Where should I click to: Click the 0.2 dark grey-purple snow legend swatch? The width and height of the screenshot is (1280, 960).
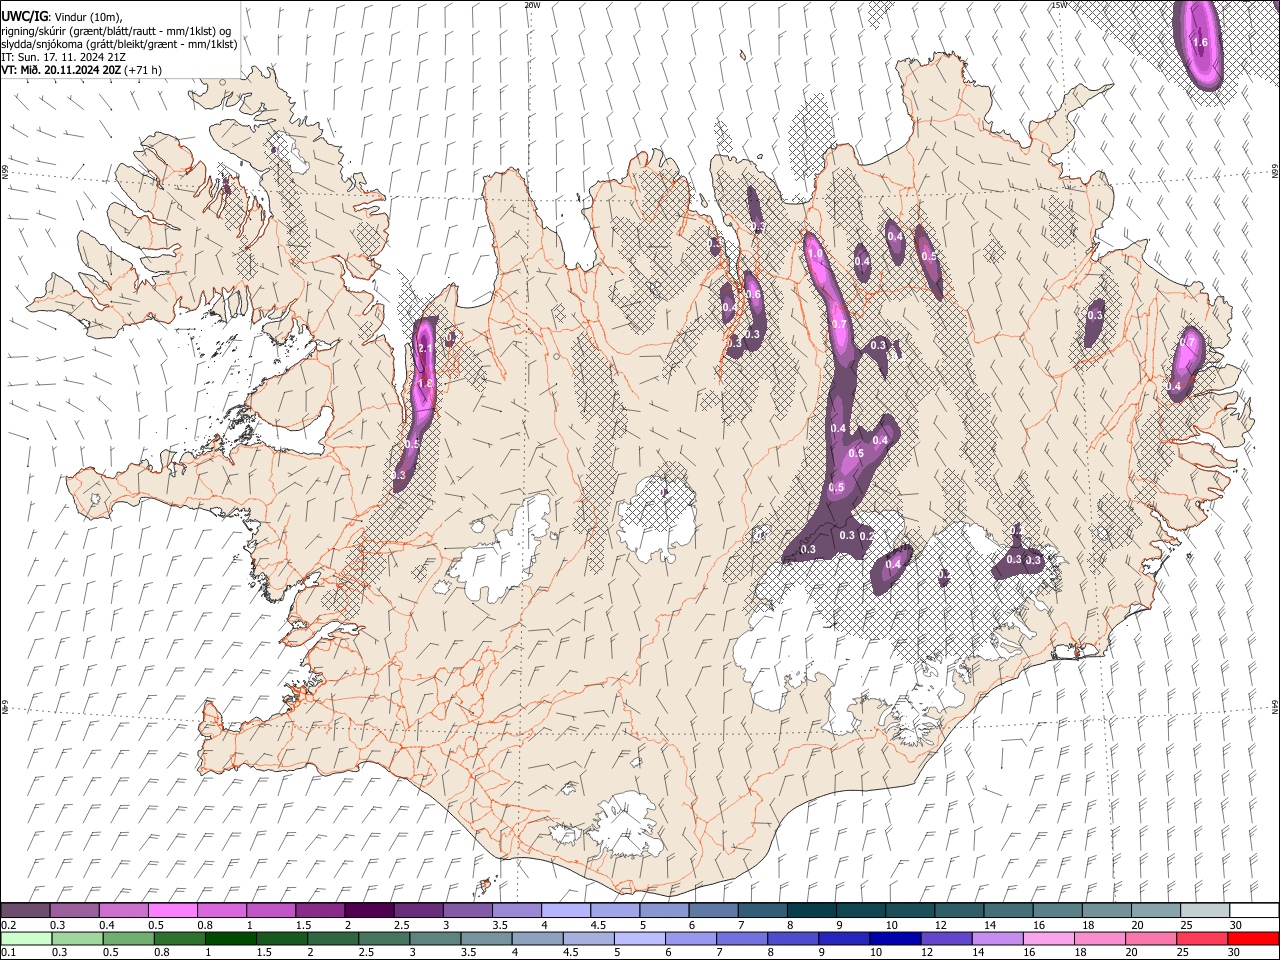(x=25, y=911)
